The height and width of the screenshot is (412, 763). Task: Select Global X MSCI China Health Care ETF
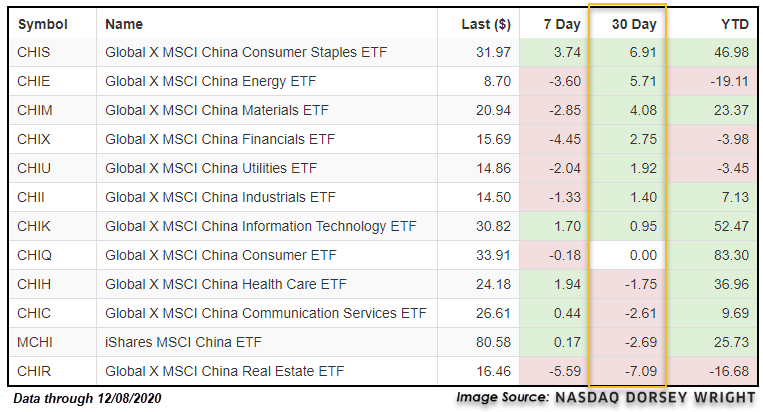pos(226,284)
